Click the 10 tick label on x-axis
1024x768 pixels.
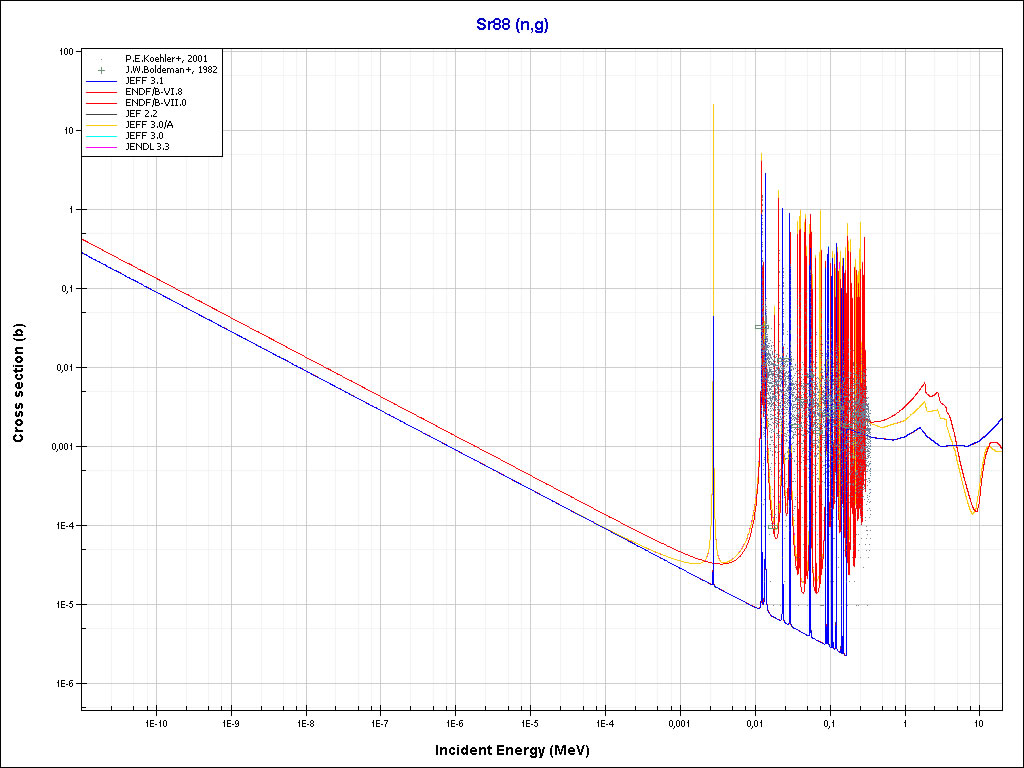tap(979, 722)
